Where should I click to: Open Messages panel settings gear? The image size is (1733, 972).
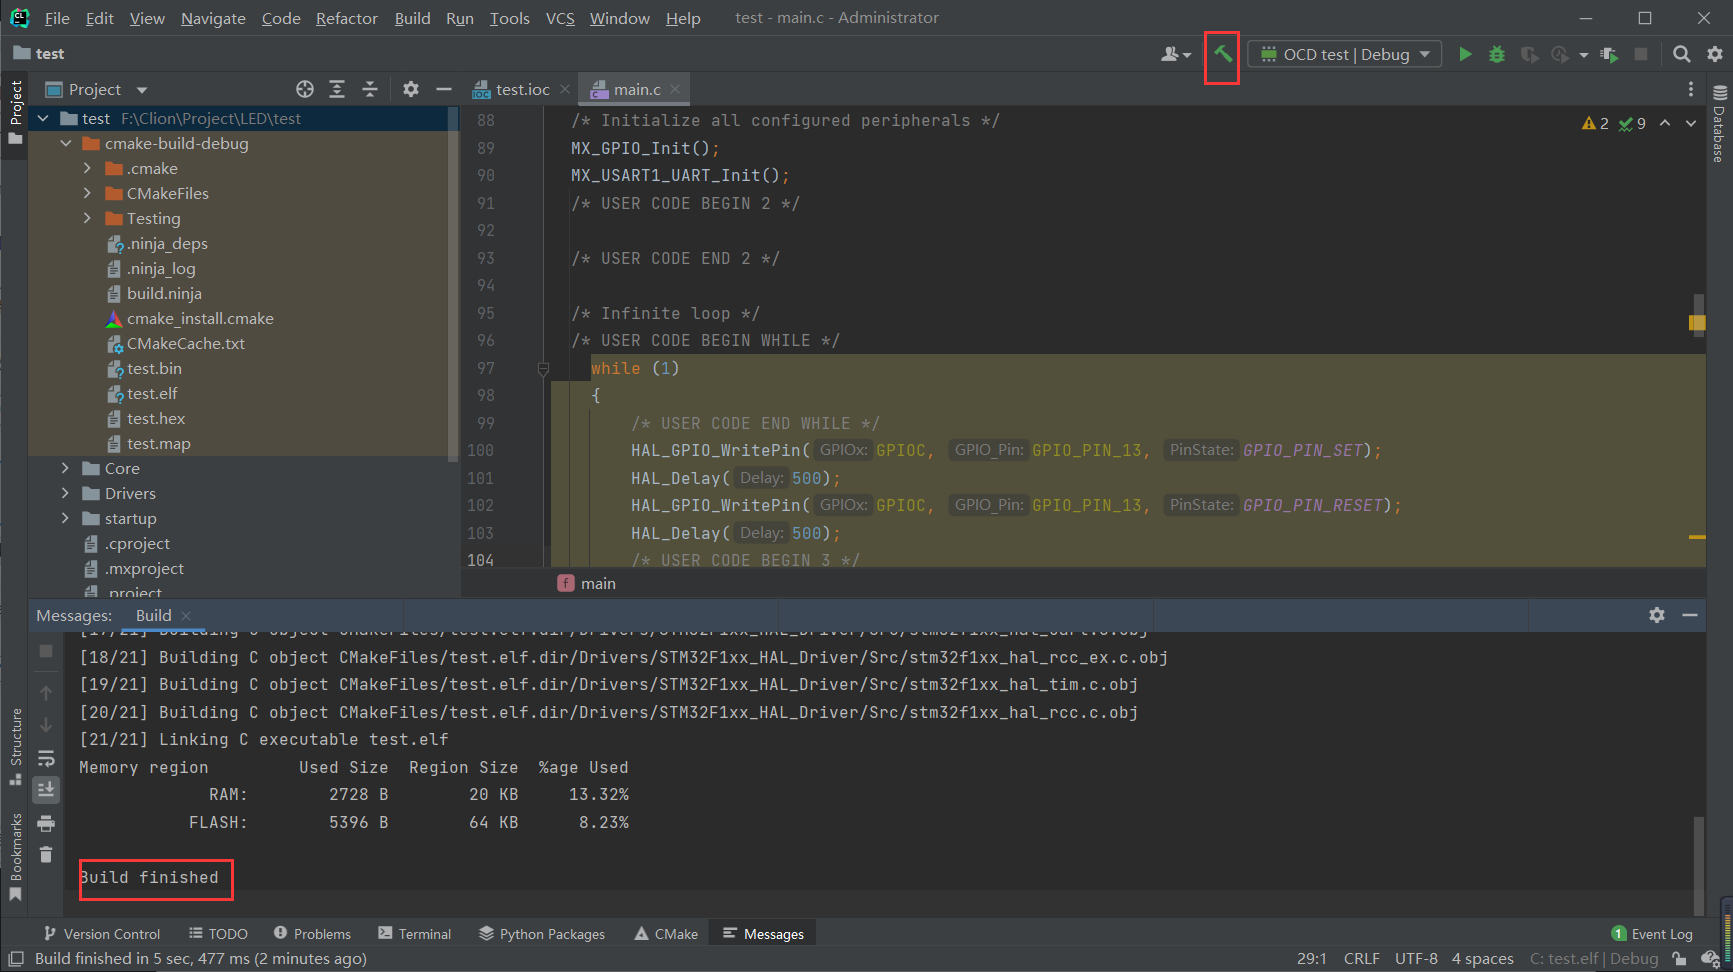click(x=1657, y=615)
